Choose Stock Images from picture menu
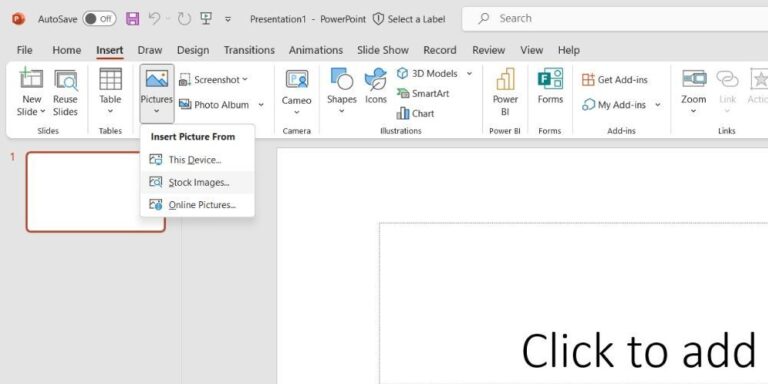The width and height of the screenshot is (768, 384). [197, 182]
